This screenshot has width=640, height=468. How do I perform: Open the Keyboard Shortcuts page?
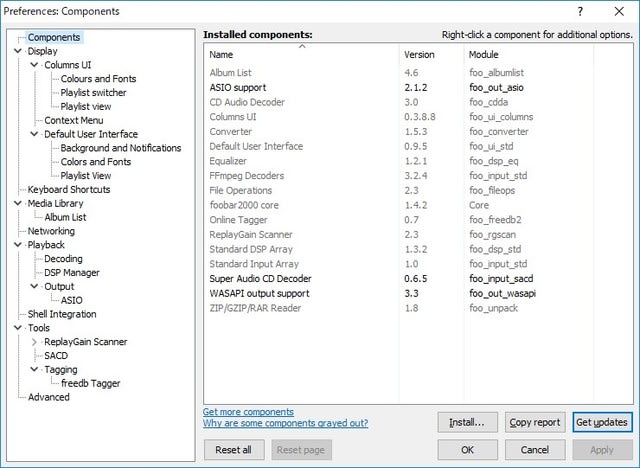(x=69, y=190)
